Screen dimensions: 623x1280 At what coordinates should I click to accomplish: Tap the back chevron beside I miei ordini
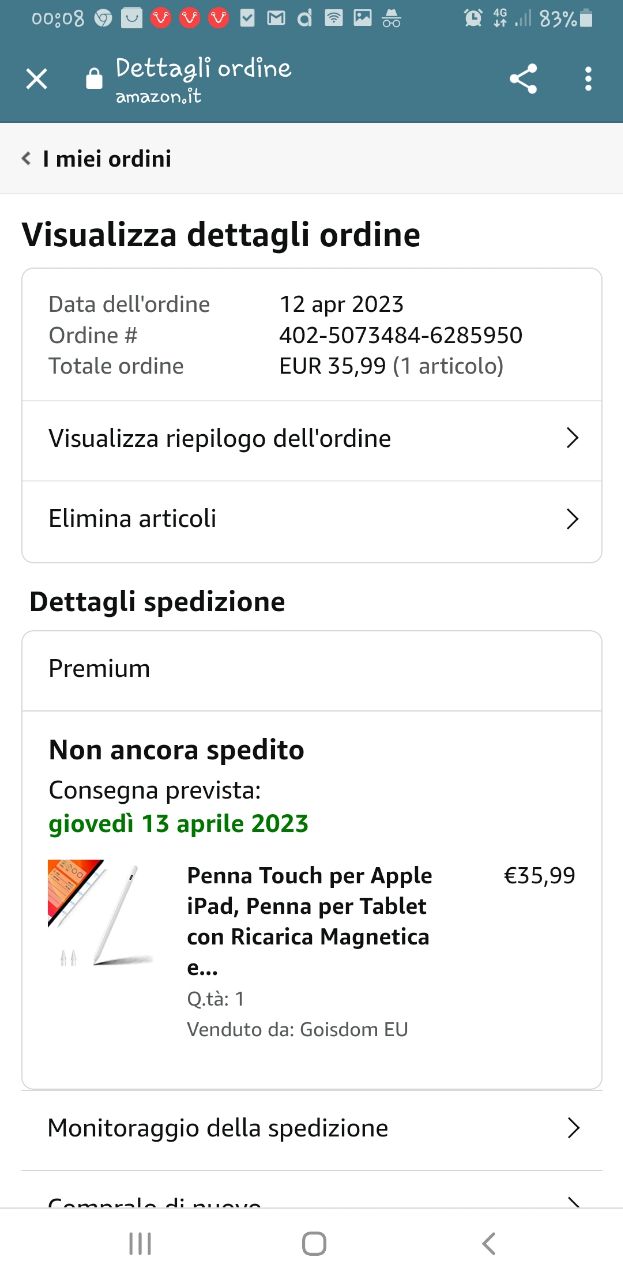tap(27, 158)
